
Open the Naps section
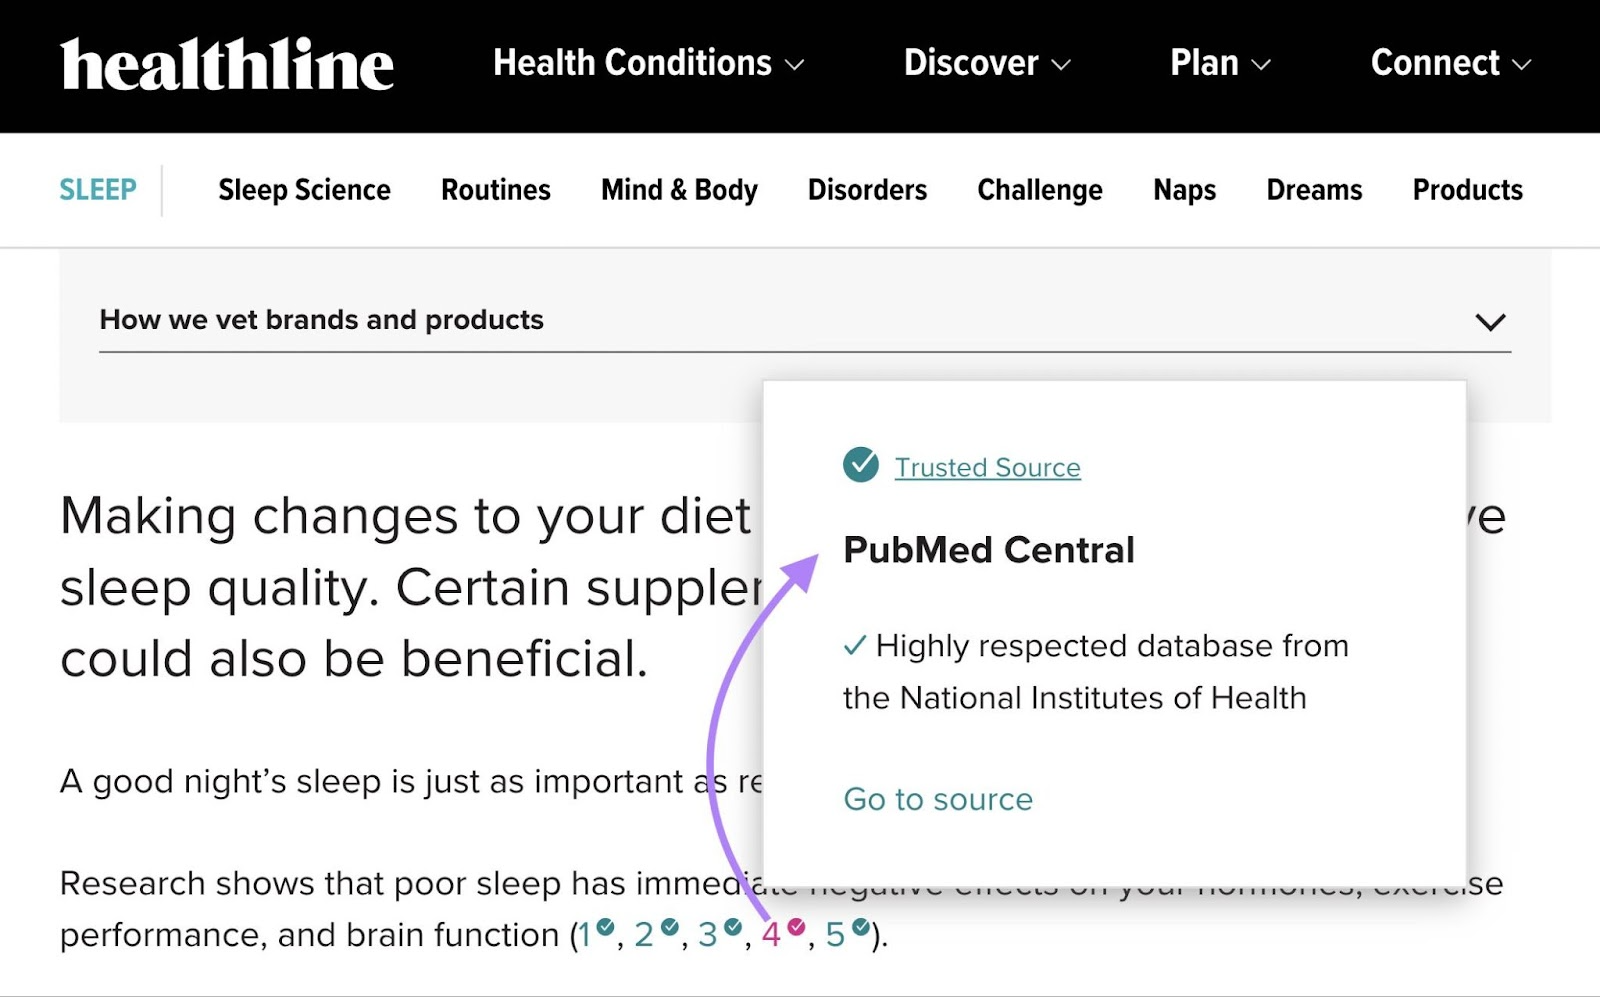(x=1184, y=190)
